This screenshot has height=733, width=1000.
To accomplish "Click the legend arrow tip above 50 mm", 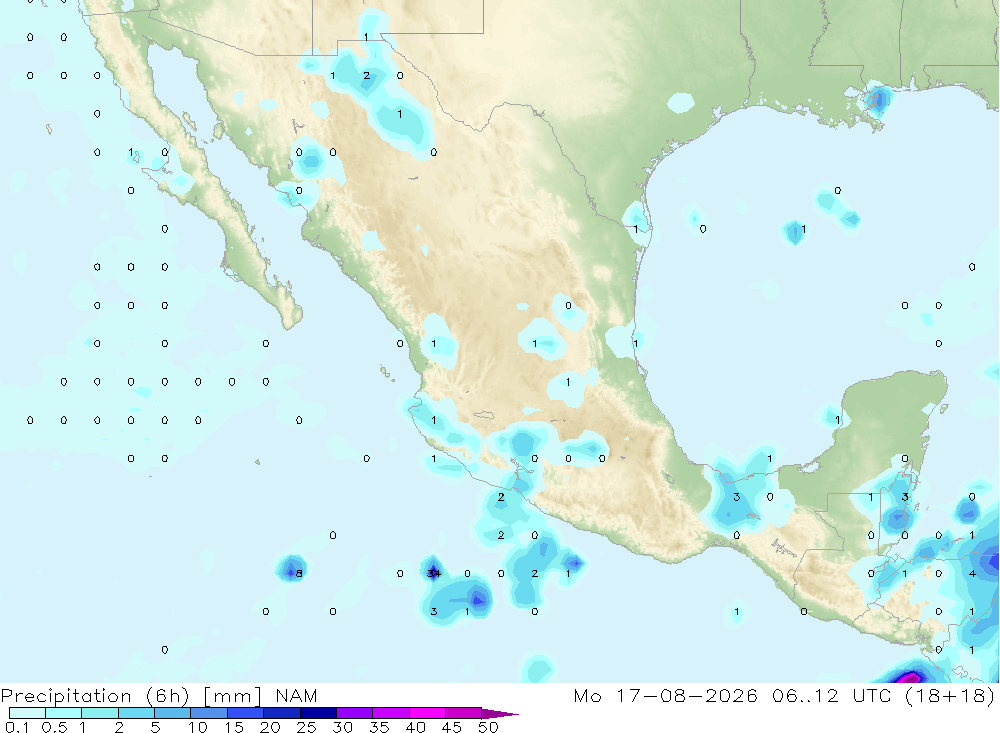I will point(501,714).
